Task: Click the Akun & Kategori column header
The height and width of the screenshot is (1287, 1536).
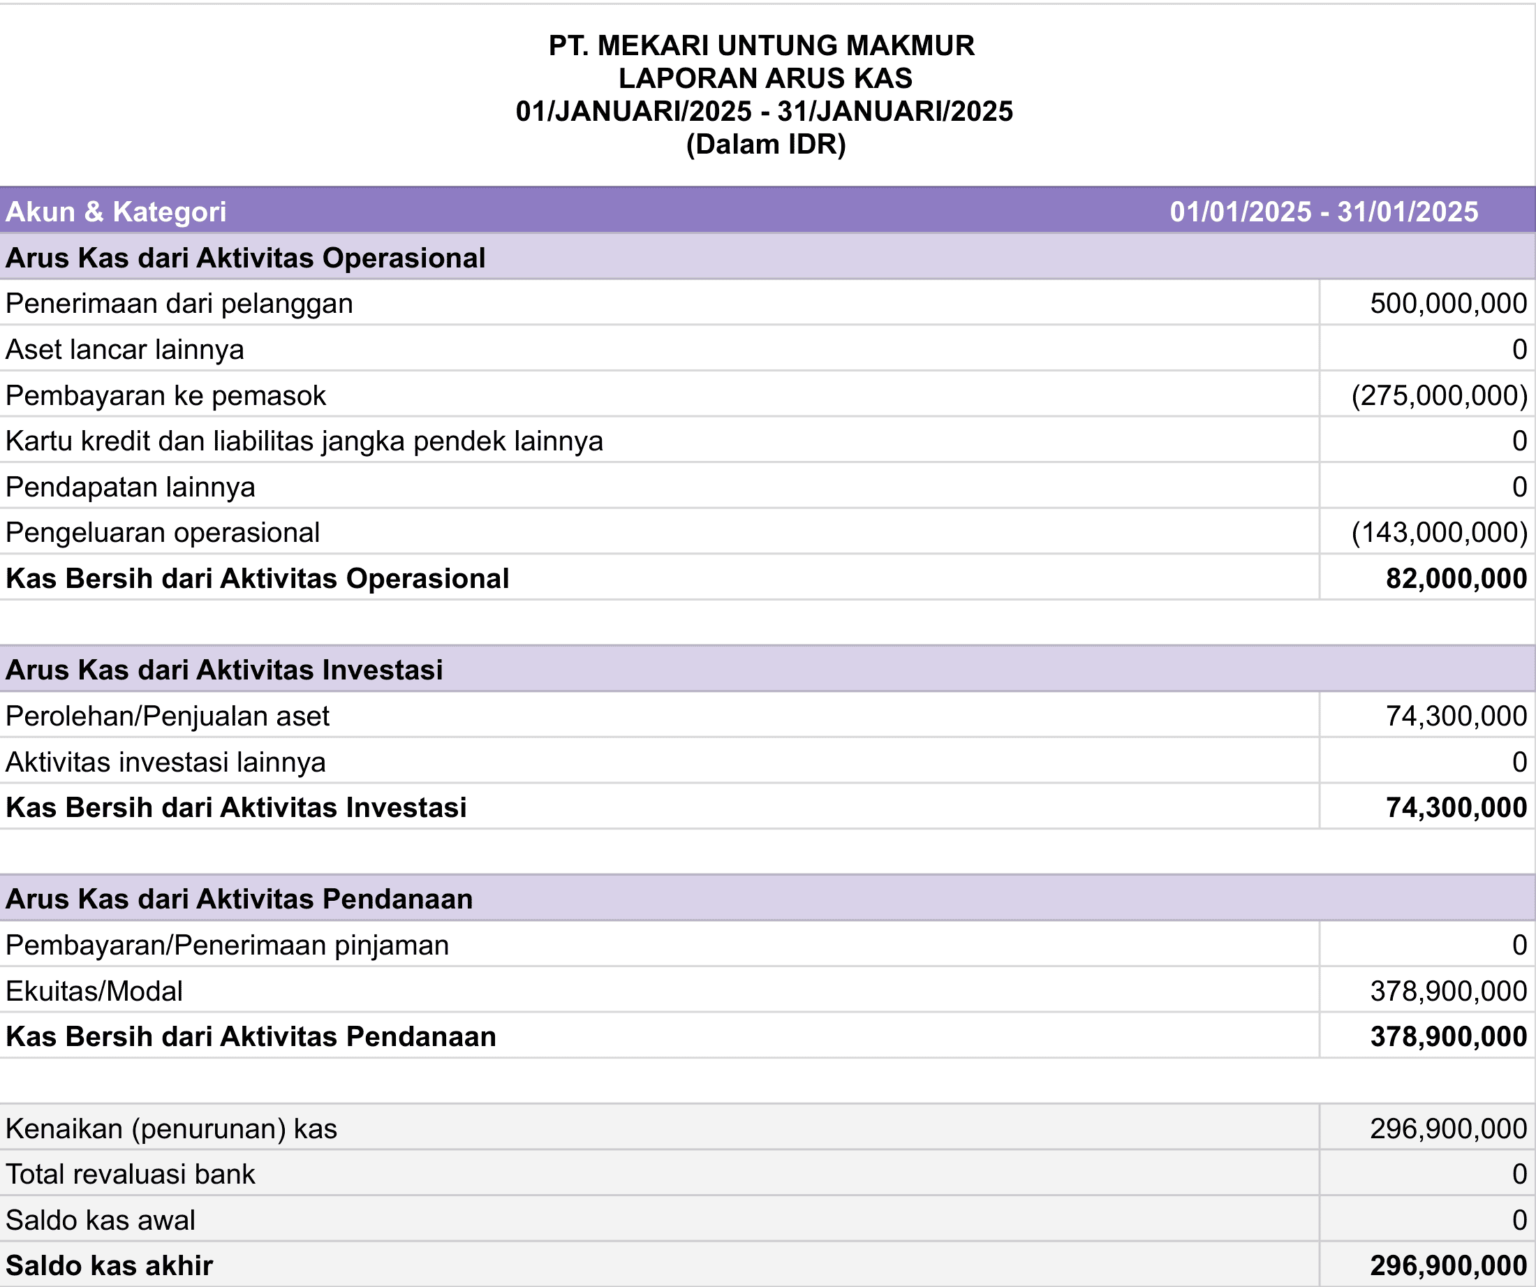Action: click(x=116, y=212)
